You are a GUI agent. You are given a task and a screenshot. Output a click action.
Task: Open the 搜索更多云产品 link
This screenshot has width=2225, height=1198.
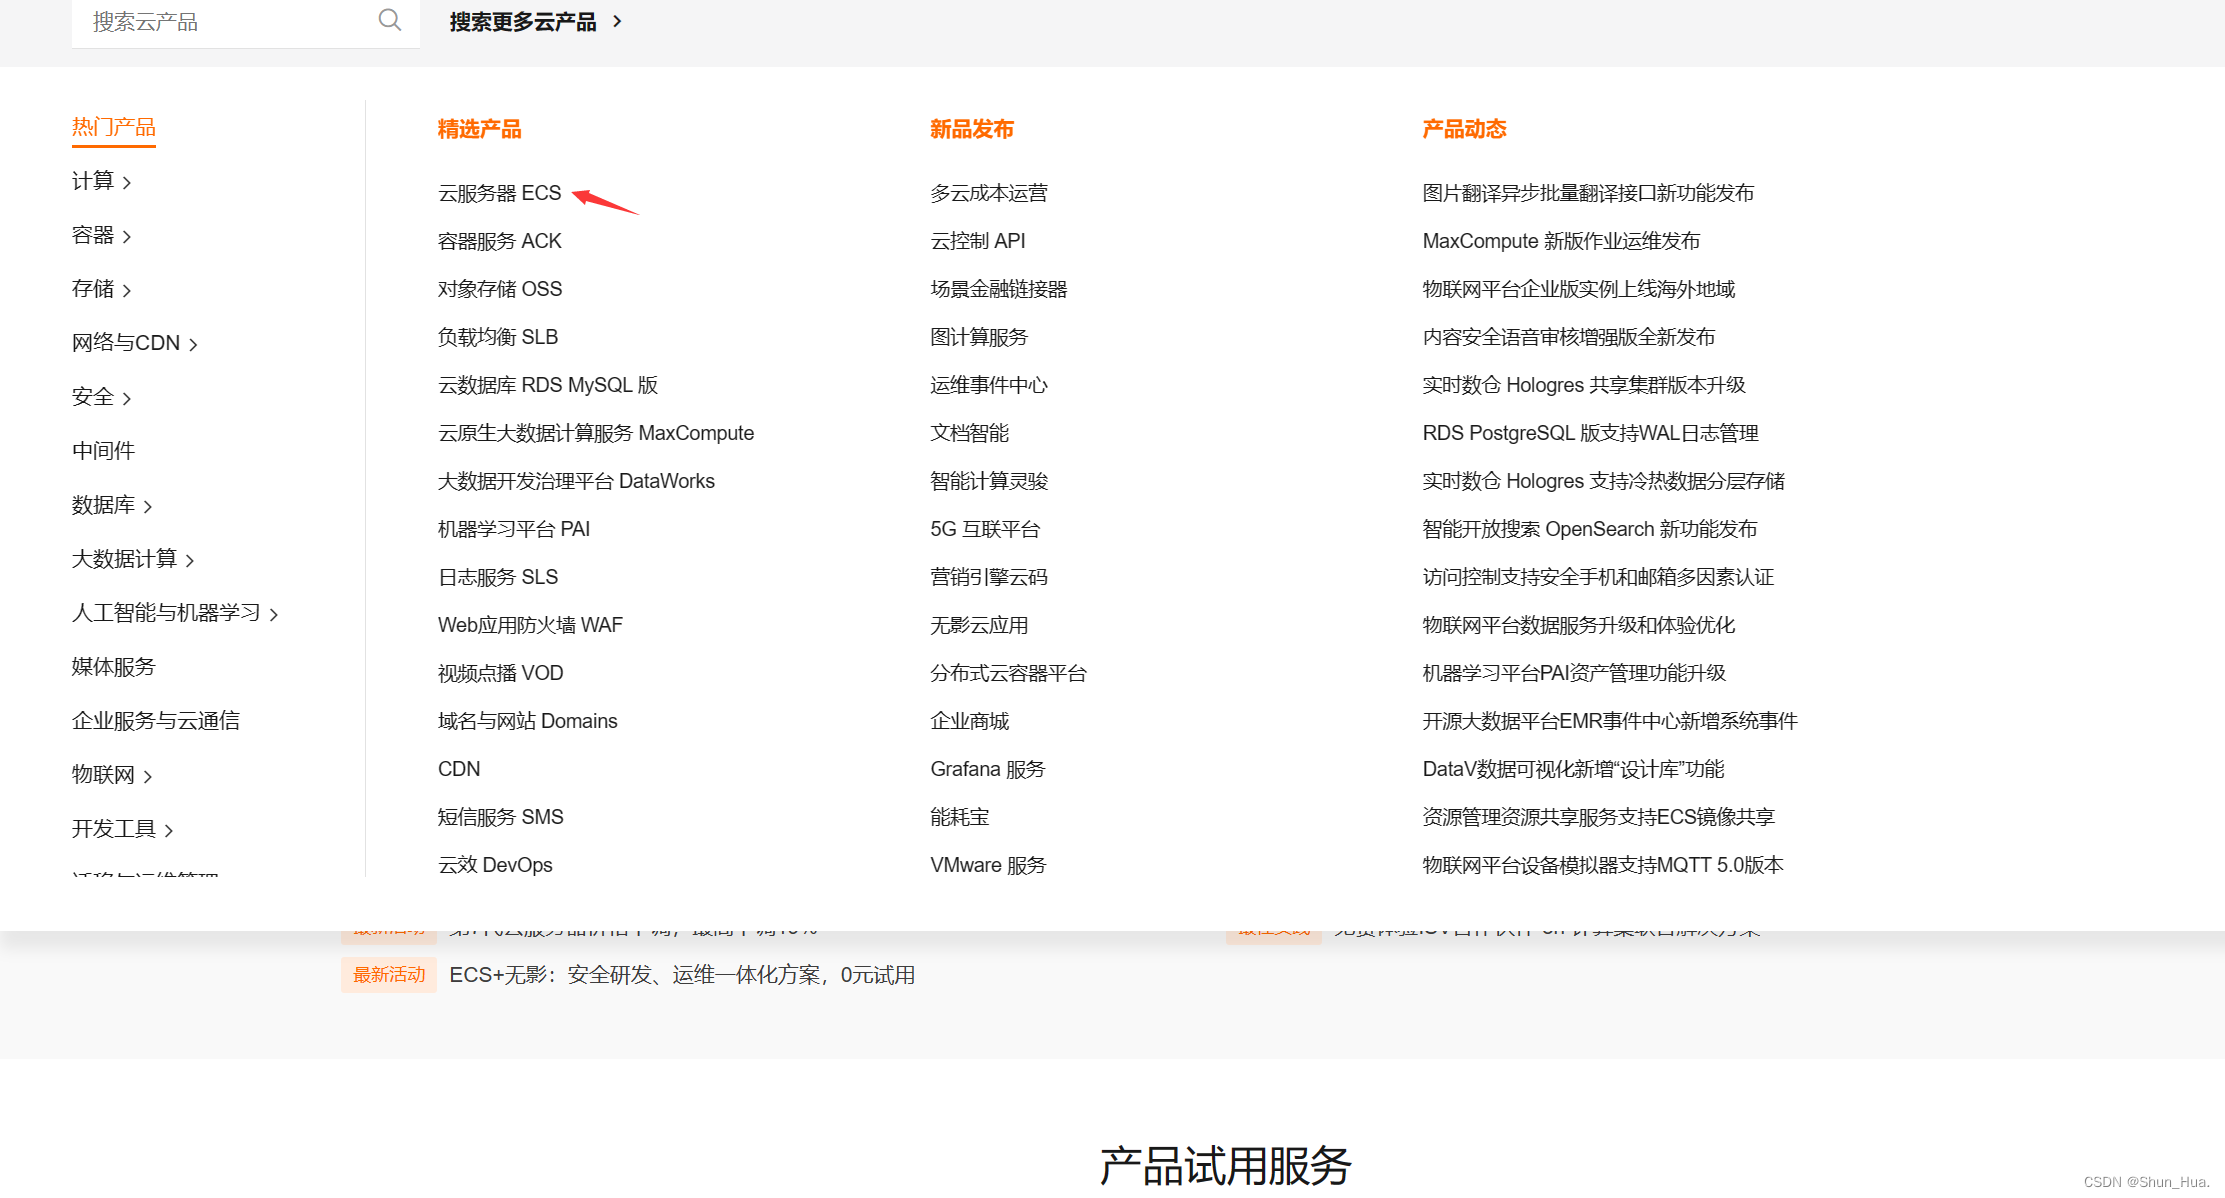point(535,22)
